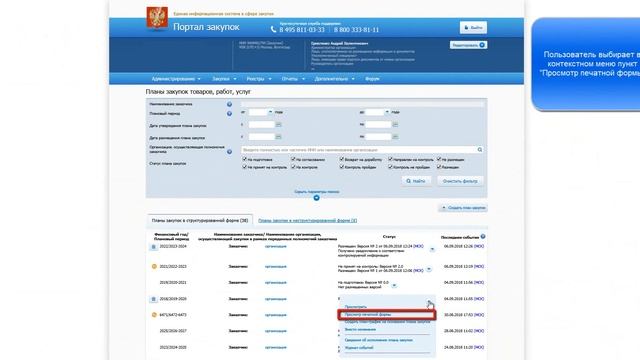Click orange status icon on 2021/2022-2023 row
This screenshot has height=360, width=640.
(x=154, y=266)
